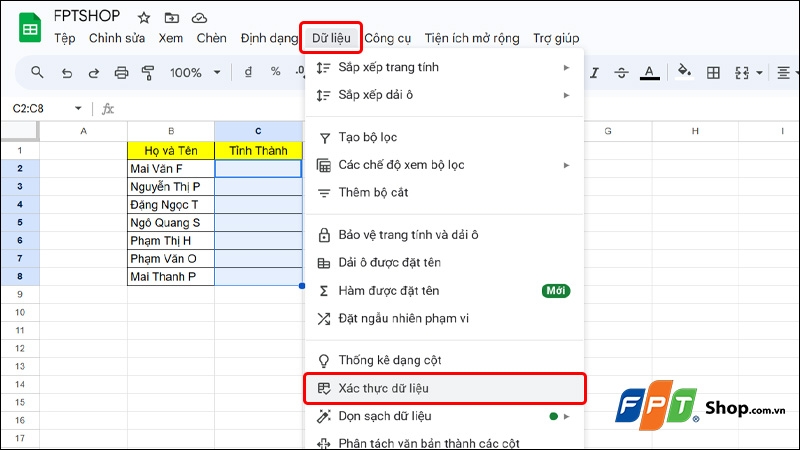Select the cell Đặng Ngọc T
This screenshot has width=800, height=450.
[x=171, y=205]
